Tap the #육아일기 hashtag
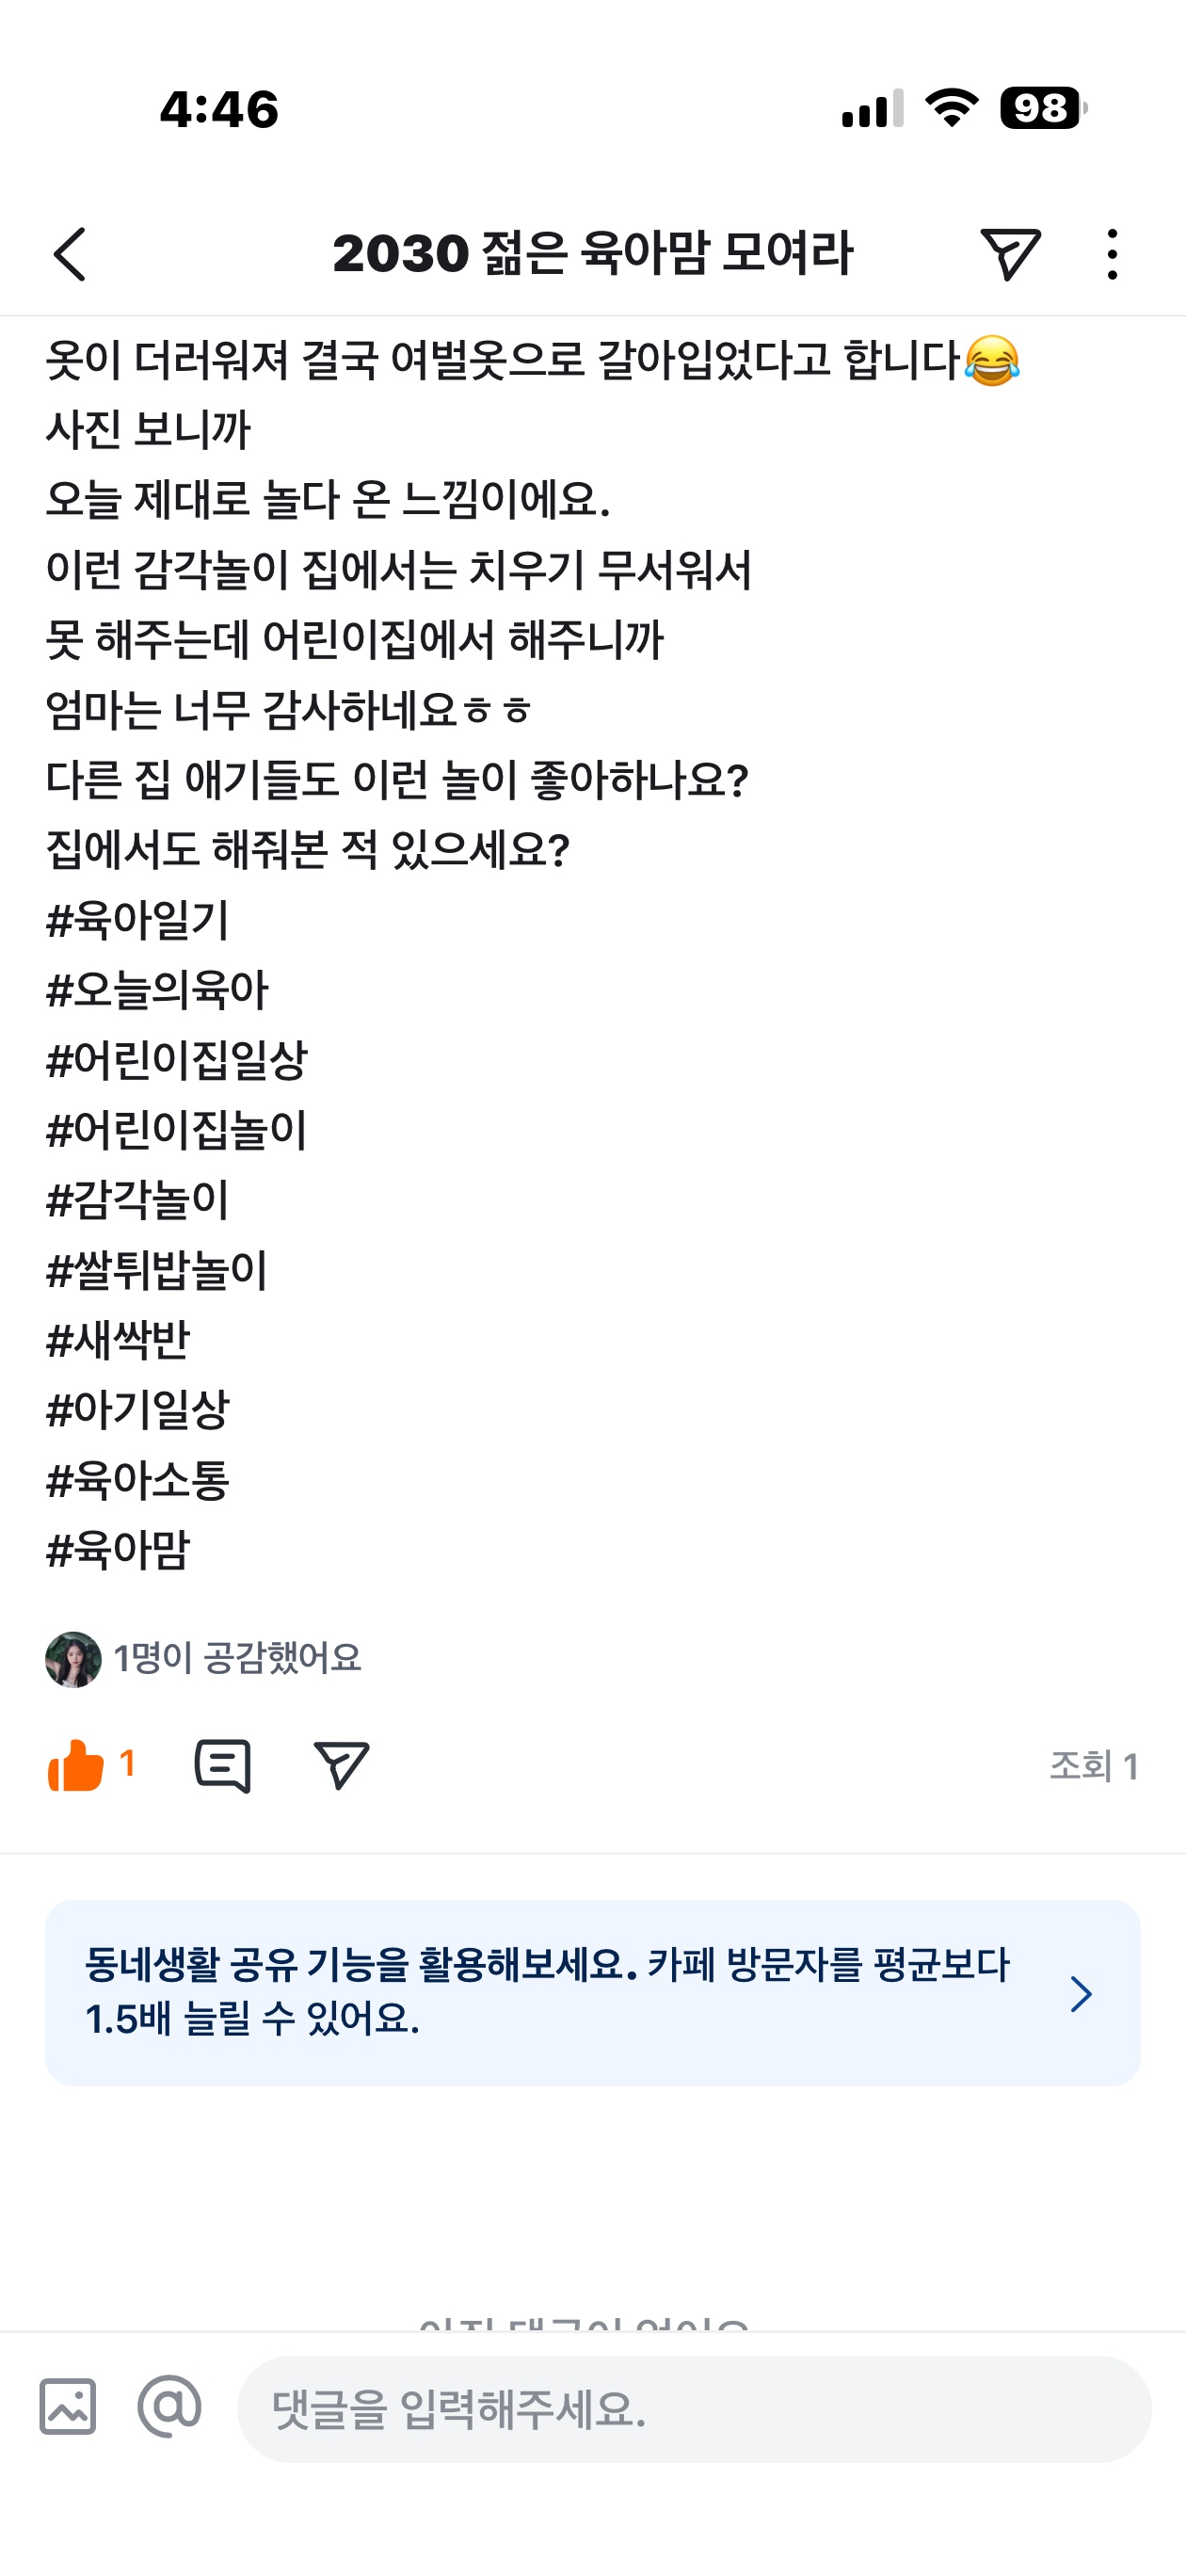 pyautogui.click(x=138, y=920)
